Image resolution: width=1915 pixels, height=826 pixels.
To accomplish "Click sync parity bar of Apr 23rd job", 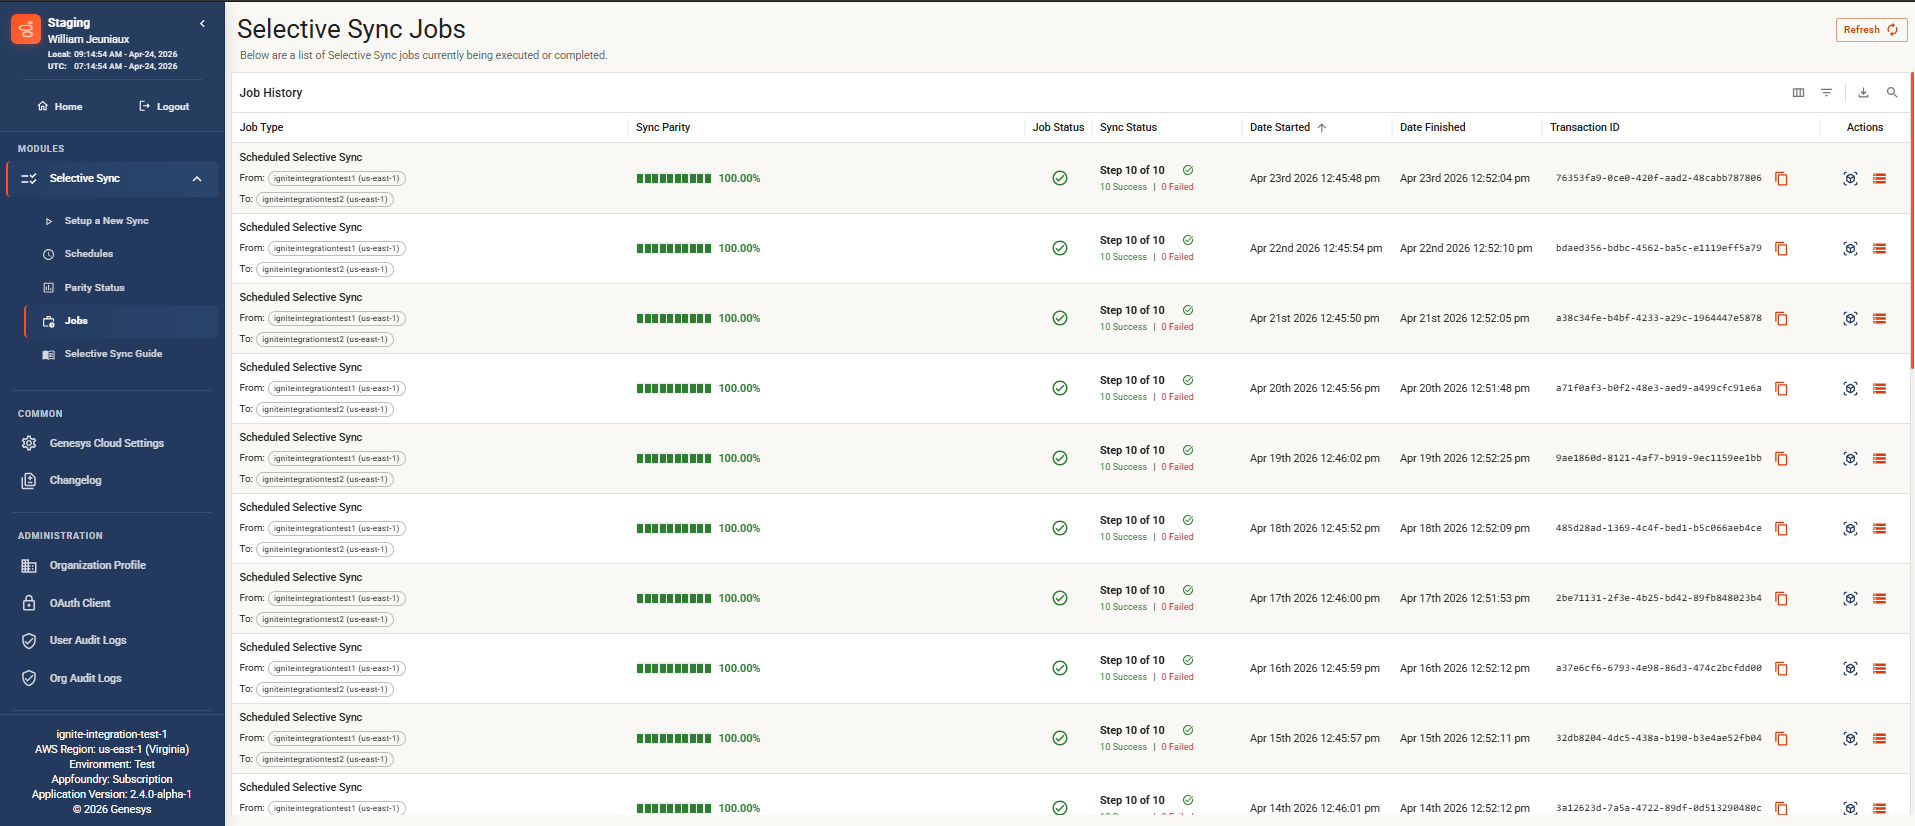I will click(674, 178).
